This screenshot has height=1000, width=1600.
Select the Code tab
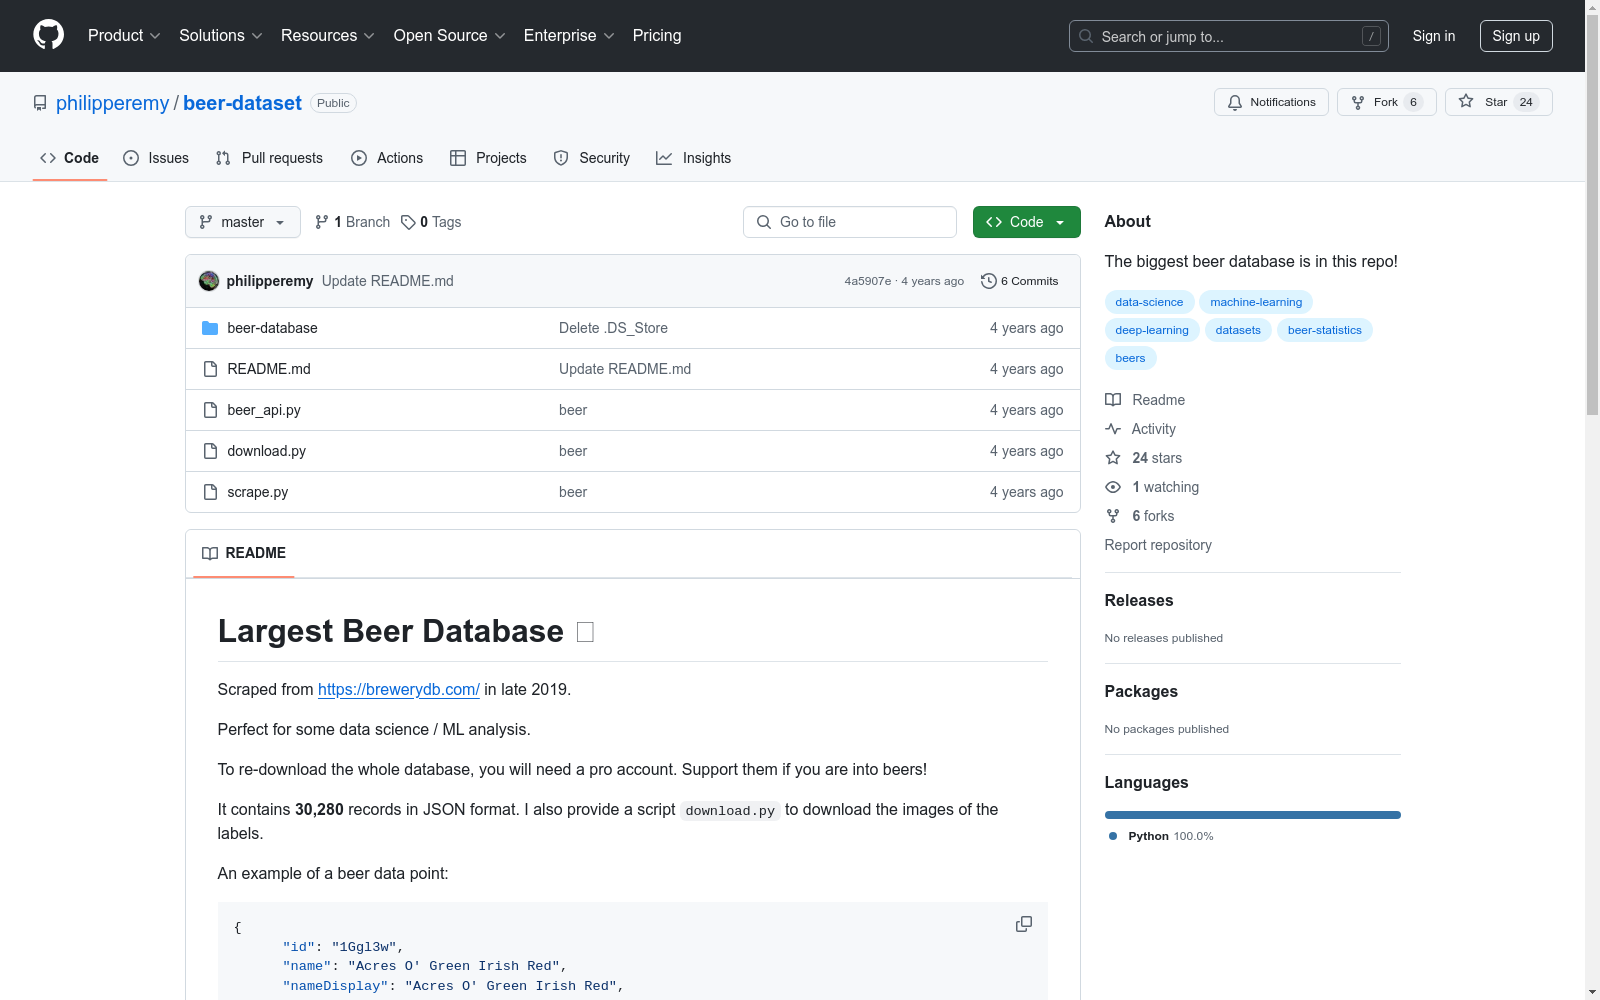70,158
